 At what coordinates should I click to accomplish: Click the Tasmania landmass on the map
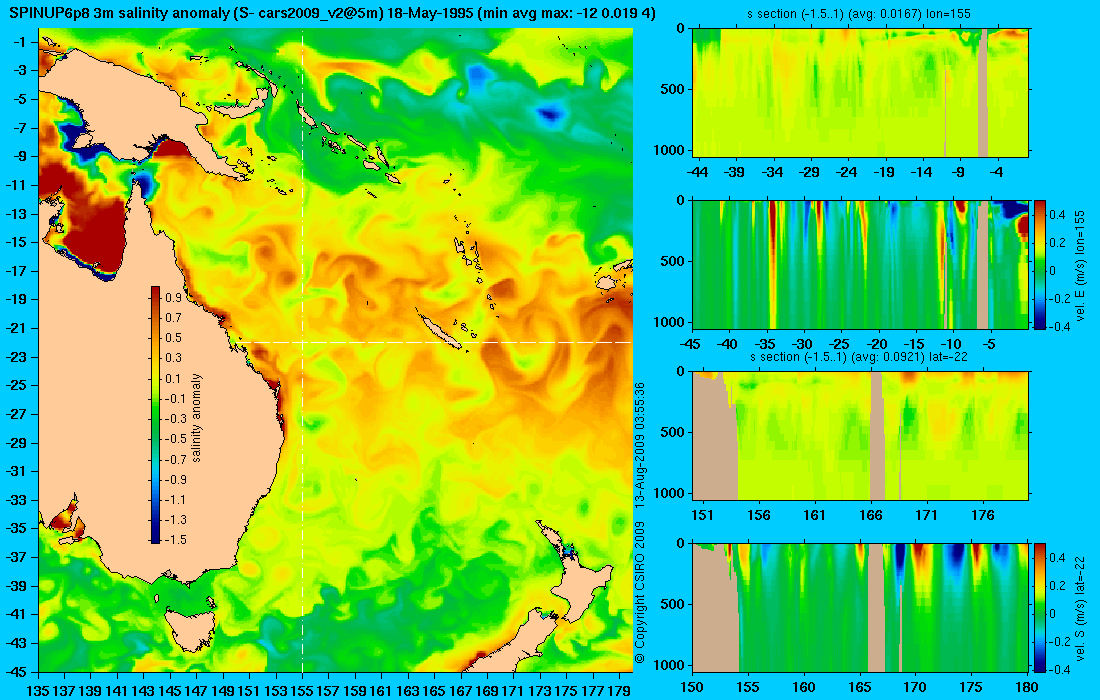192,630
